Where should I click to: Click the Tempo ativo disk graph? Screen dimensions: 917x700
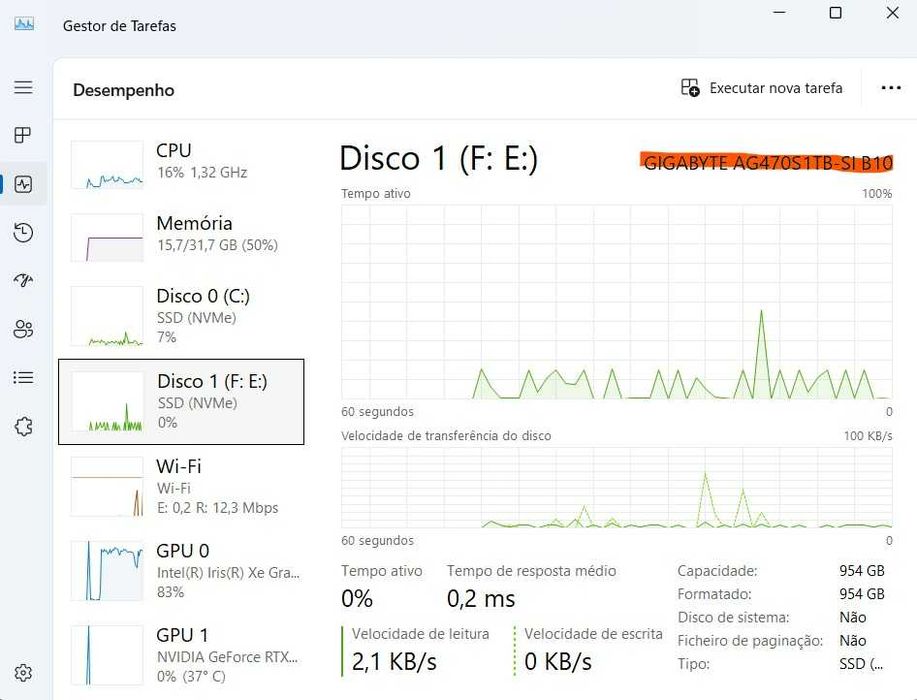point(617,302)
